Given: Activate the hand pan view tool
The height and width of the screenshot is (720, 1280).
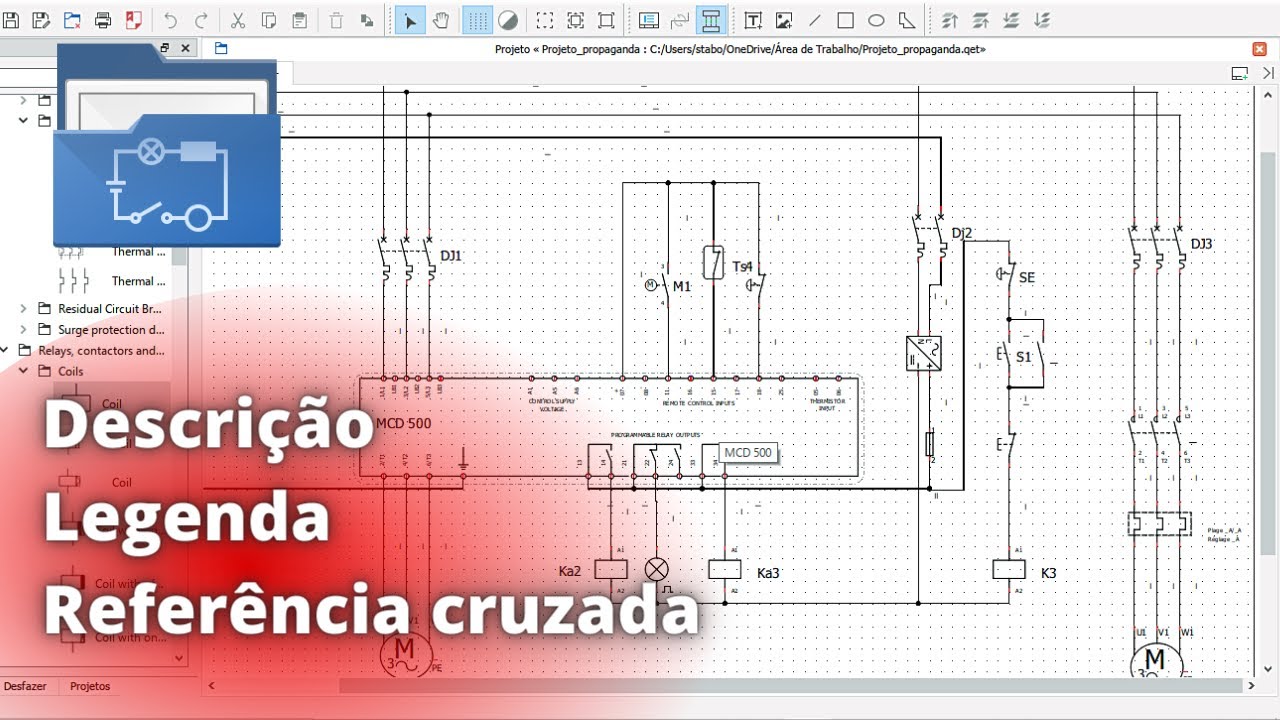Looking at the screenshot, I should tap(441, 20).
